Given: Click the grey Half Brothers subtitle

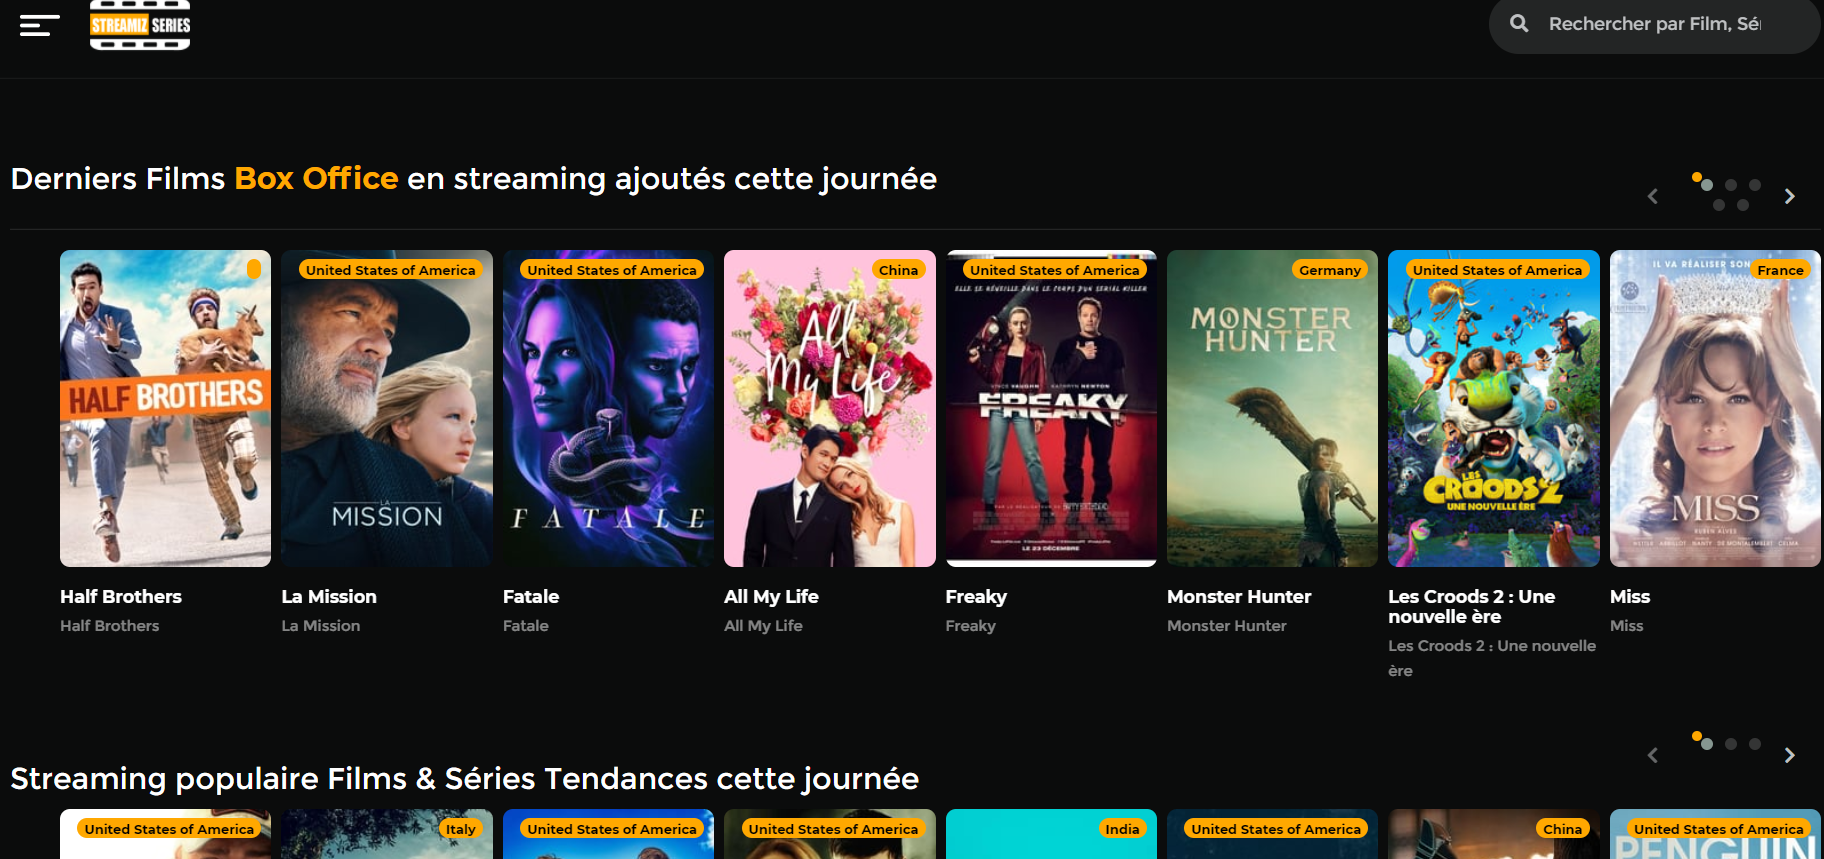Looking at the screenshot, I should 110,626.
